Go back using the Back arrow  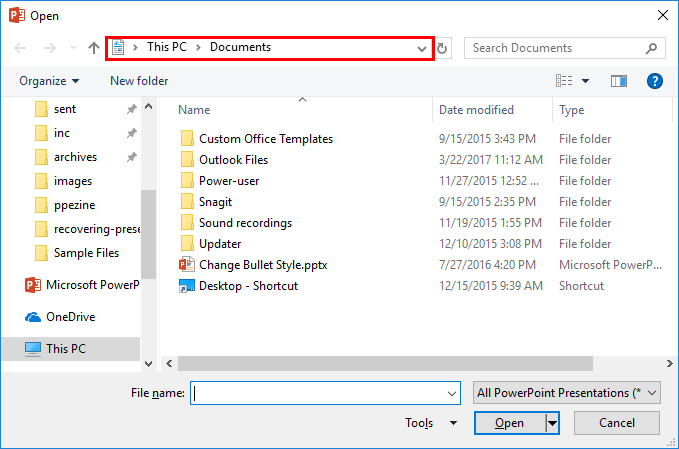point(20,48)
